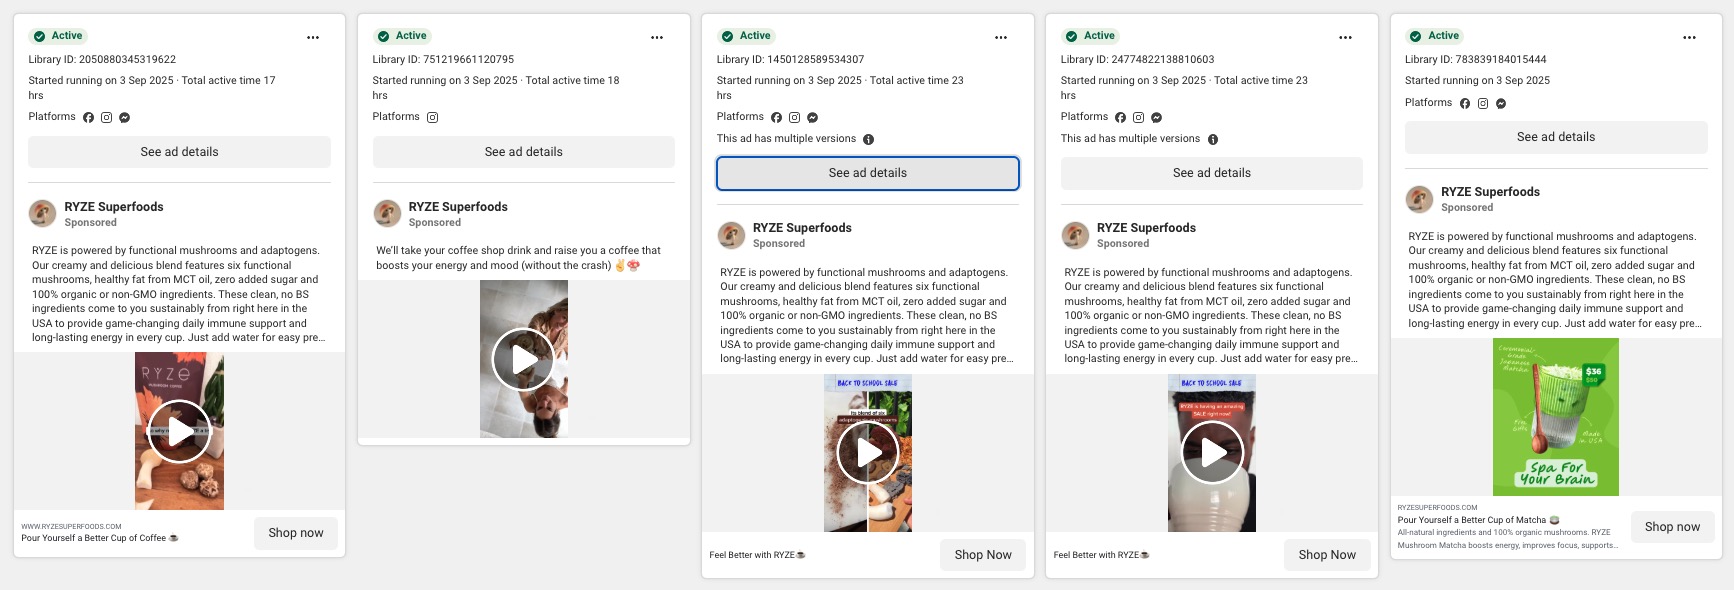Click multiple versions info icon on ad 24774822138810603

pos(1212,139)
